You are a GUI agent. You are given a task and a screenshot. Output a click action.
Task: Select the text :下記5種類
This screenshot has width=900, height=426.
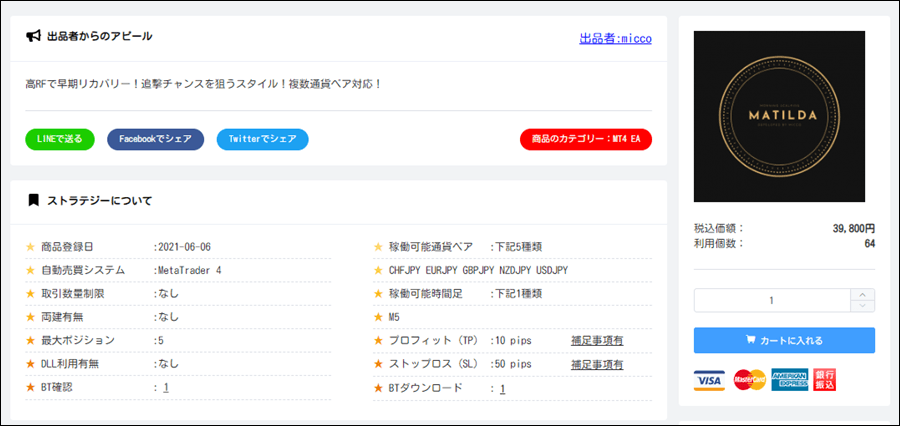click(515, 247)
